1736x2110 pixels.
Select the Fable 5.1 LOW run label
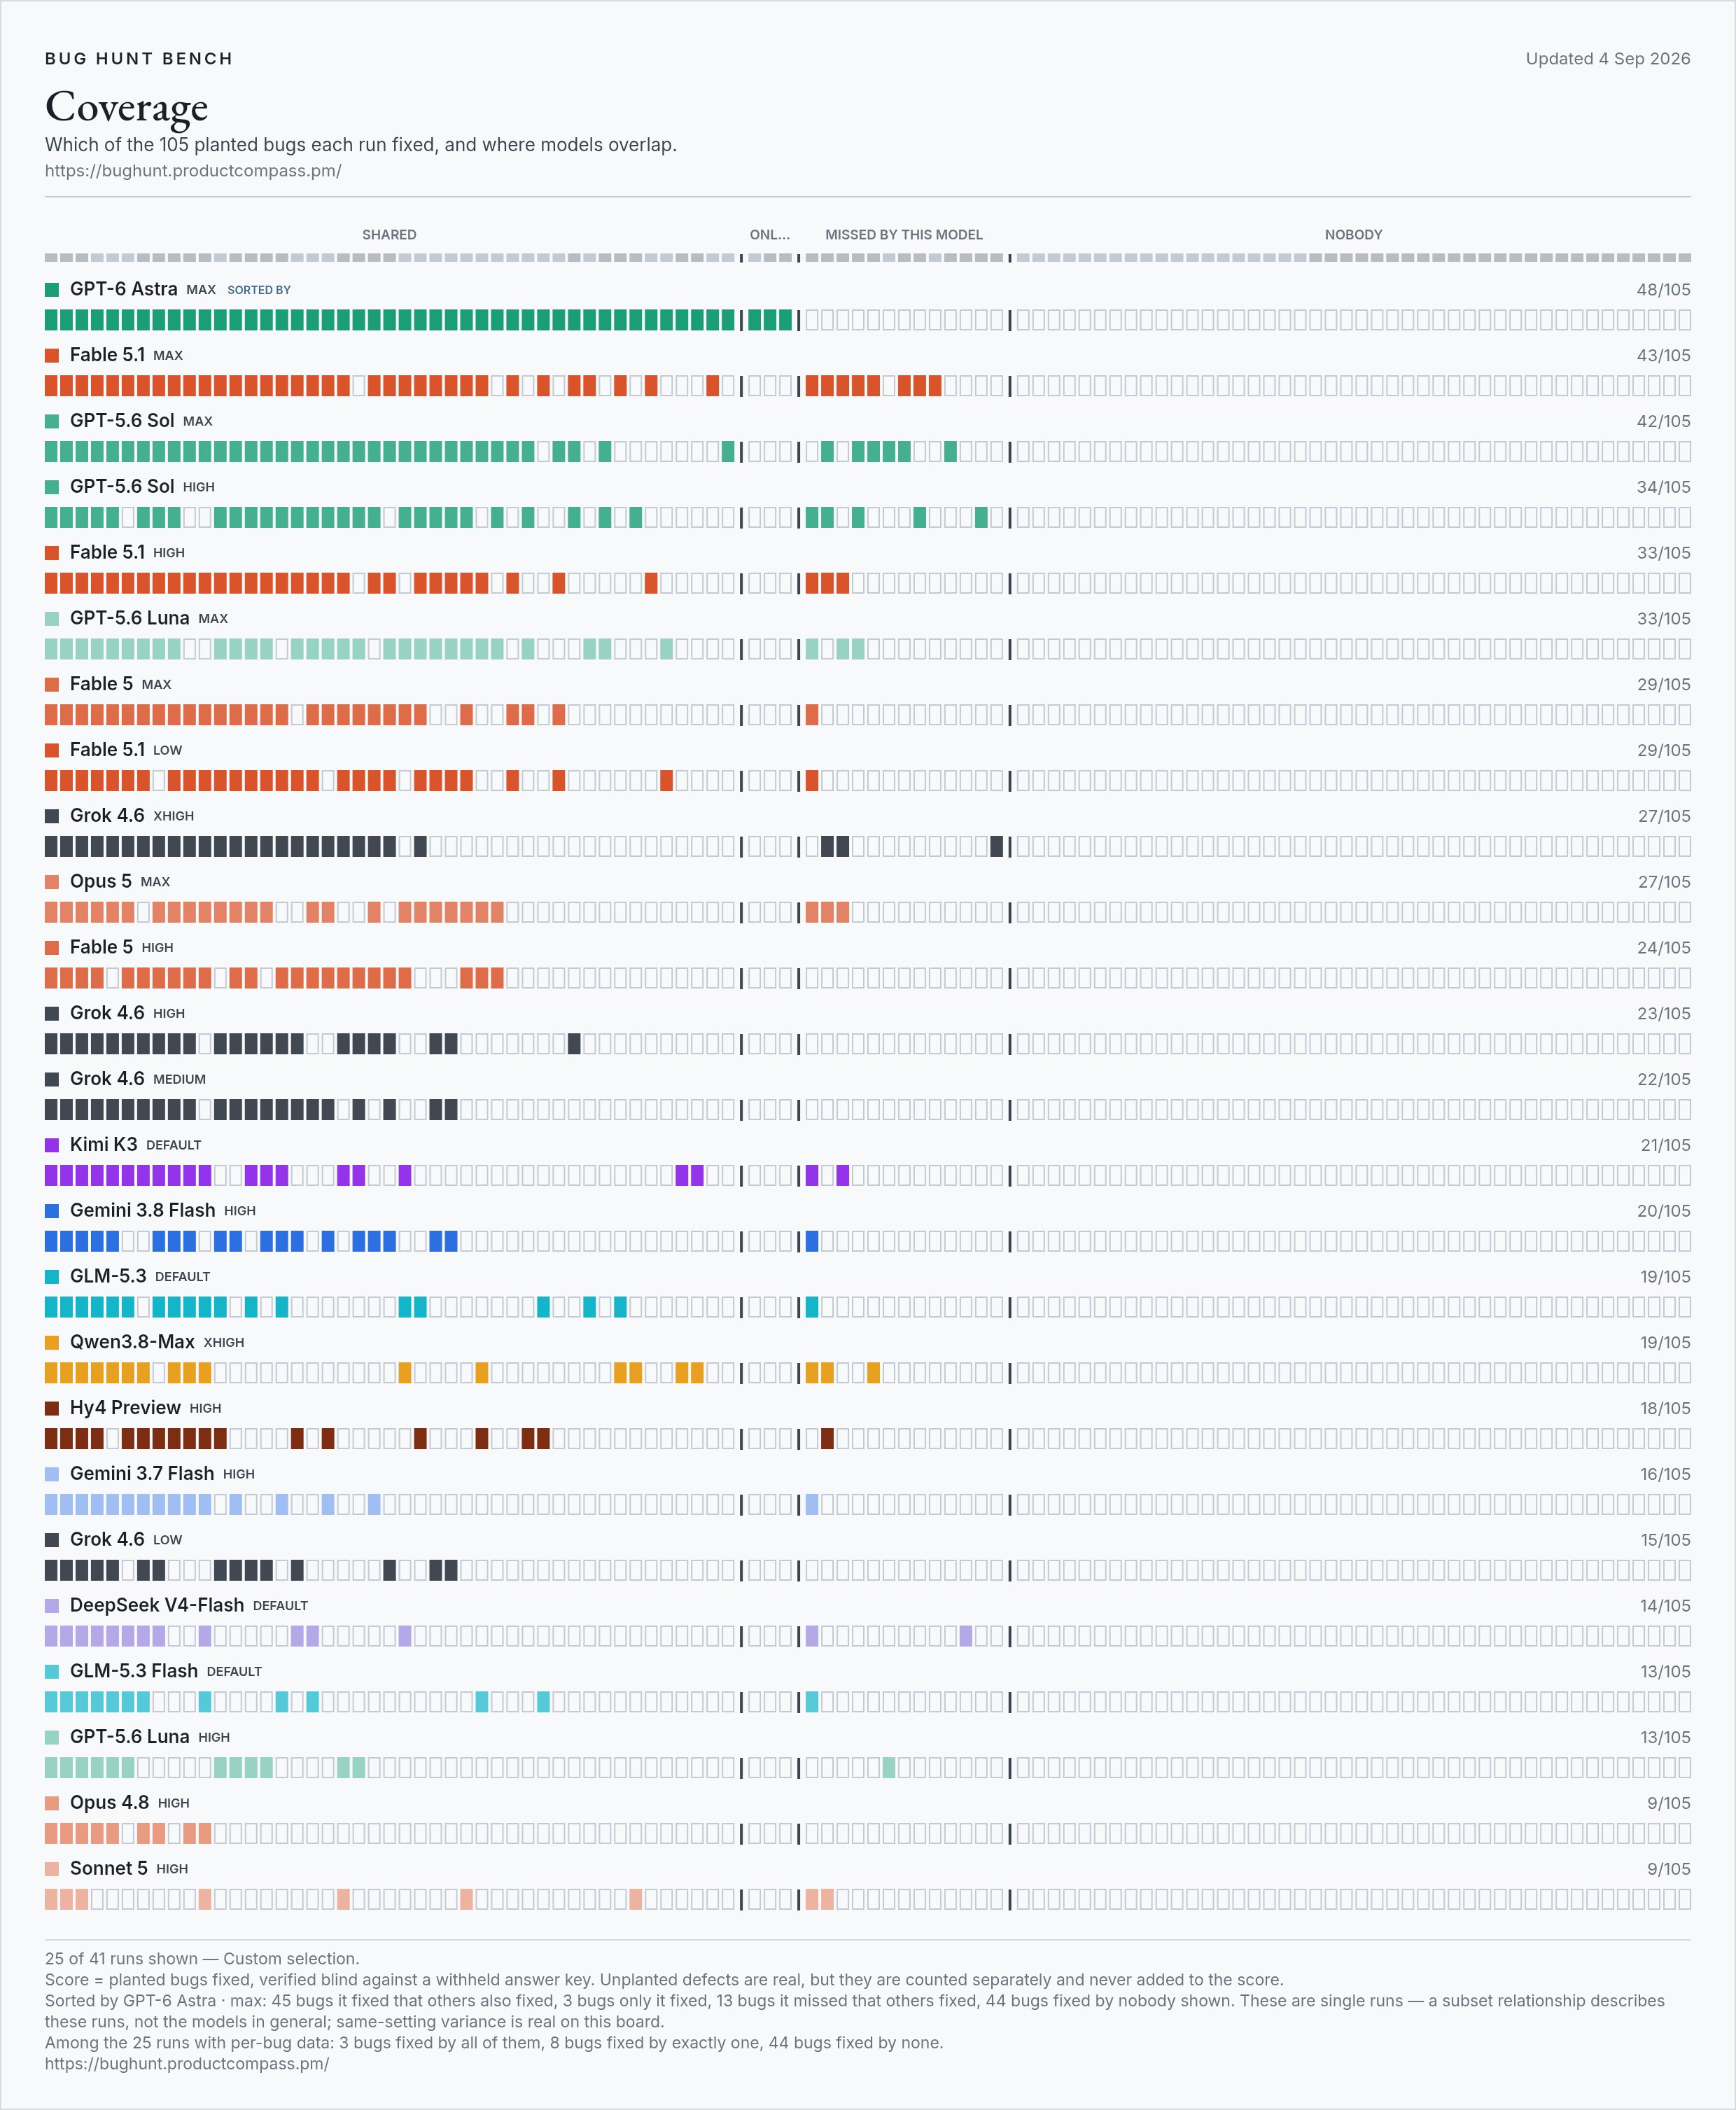(x=126, y=750)
